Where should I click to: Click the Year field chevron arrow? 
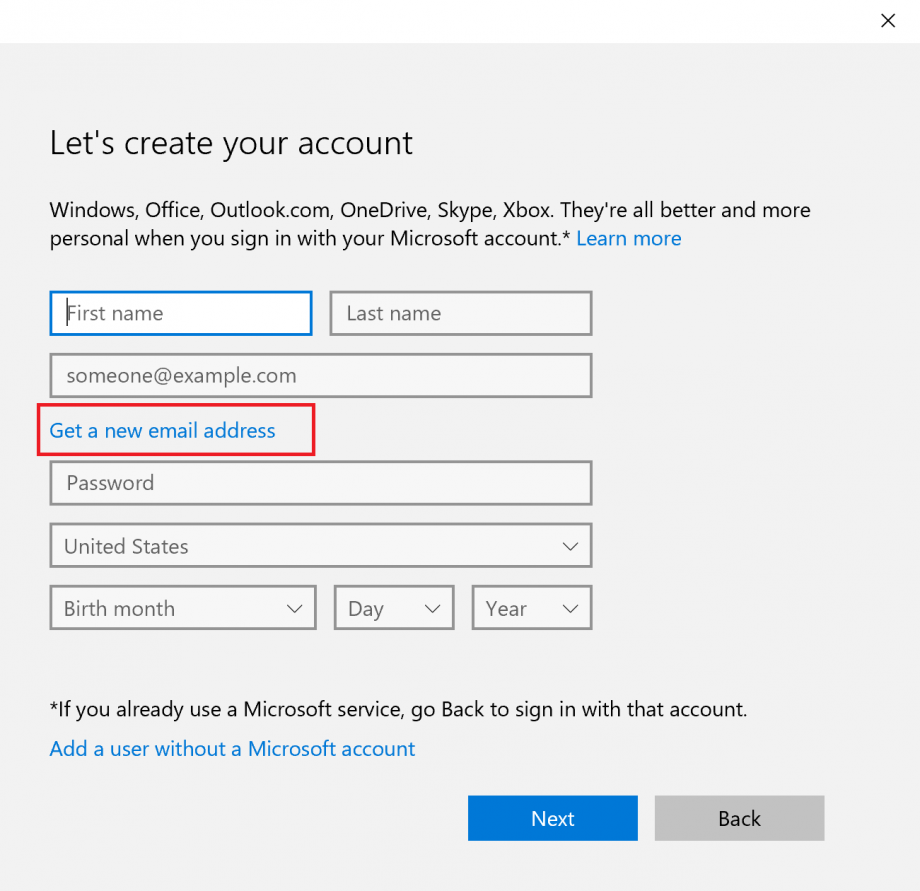(x=570, y=607)
